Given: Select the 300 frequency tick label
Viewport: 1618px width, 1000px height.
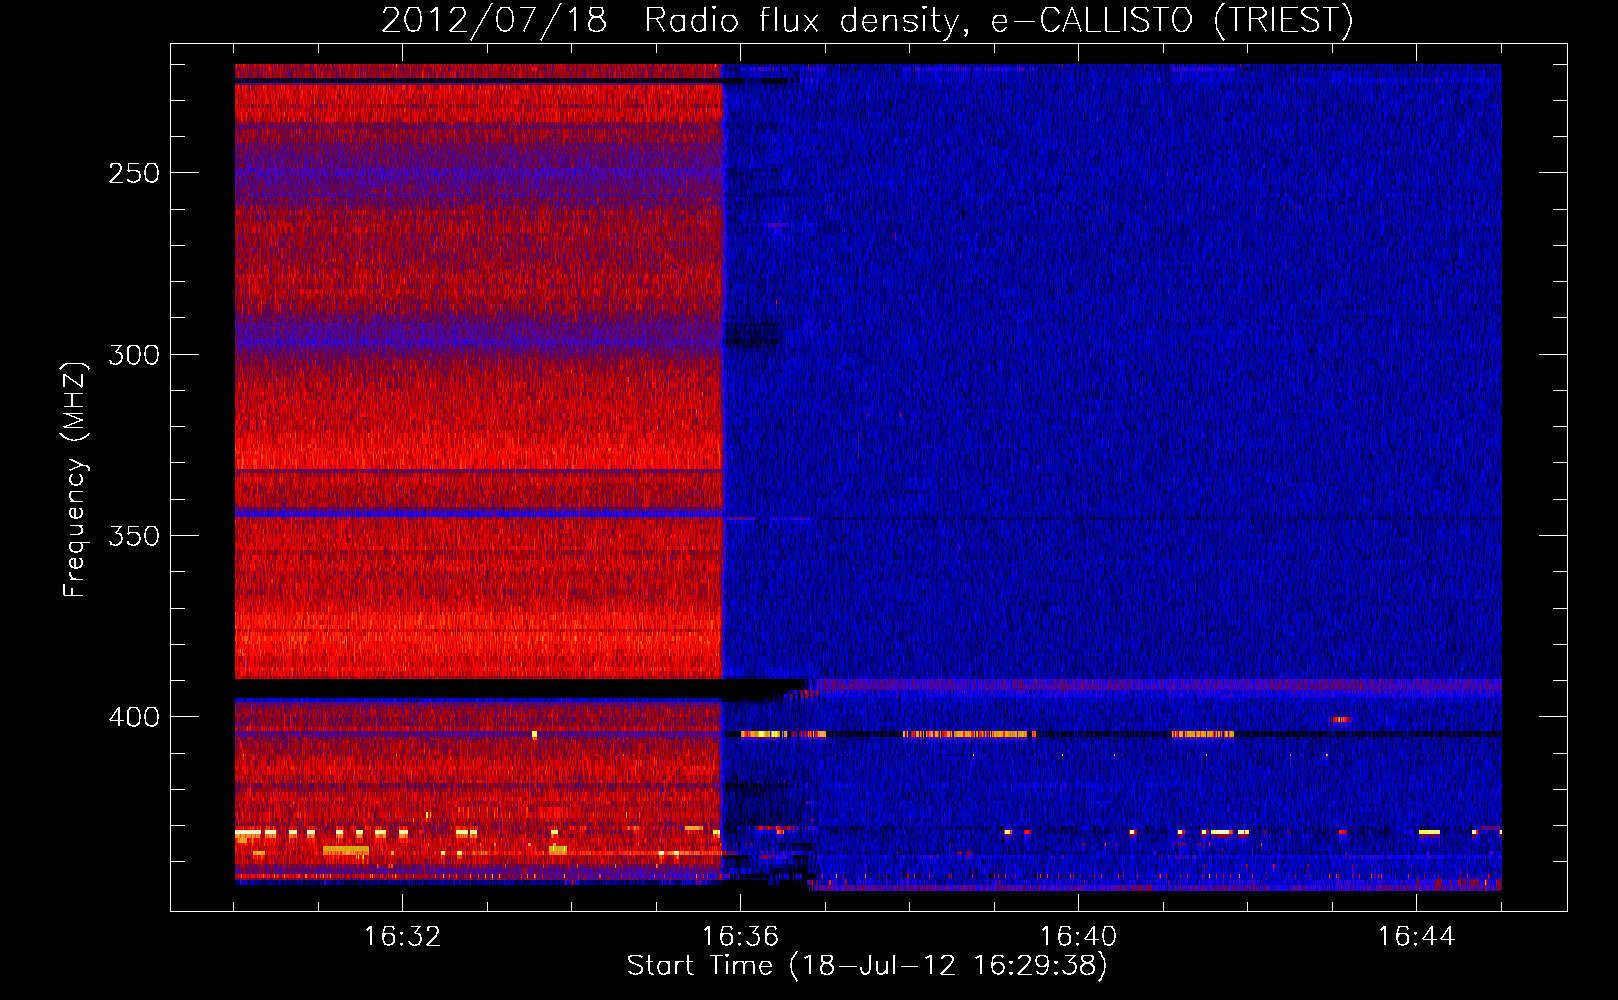Looking at the screenshot, I should tap(134, 355).
